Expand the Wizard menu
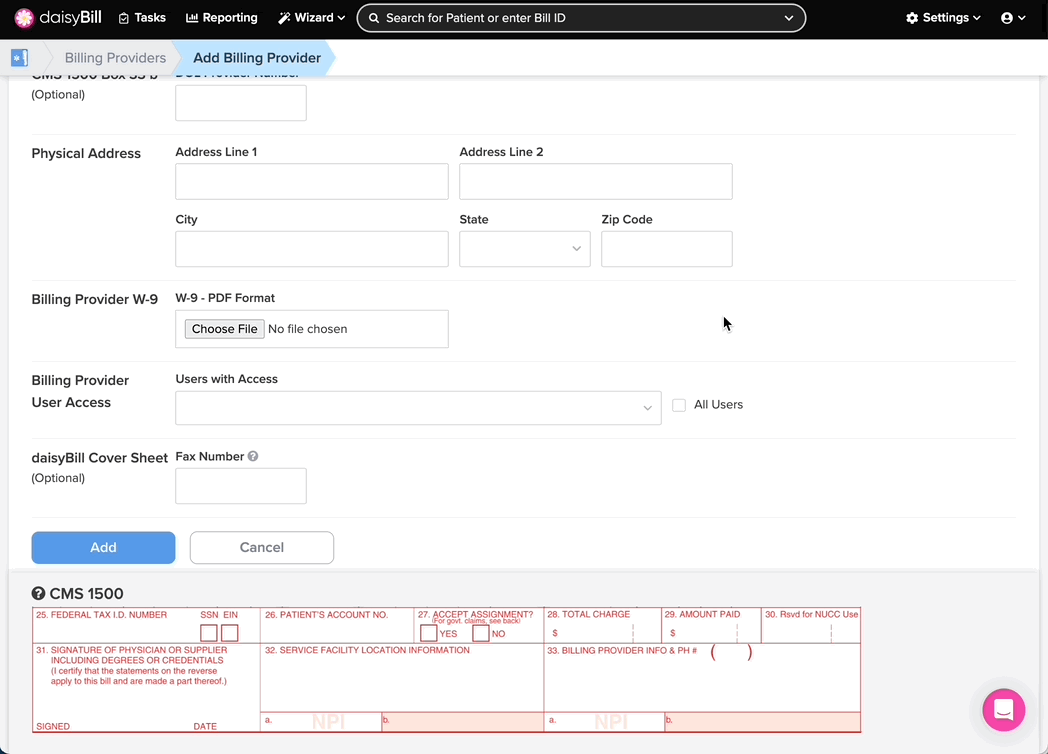Image resolution: width=1048 pixels, height=754 pixels. [x=311, y=18]
